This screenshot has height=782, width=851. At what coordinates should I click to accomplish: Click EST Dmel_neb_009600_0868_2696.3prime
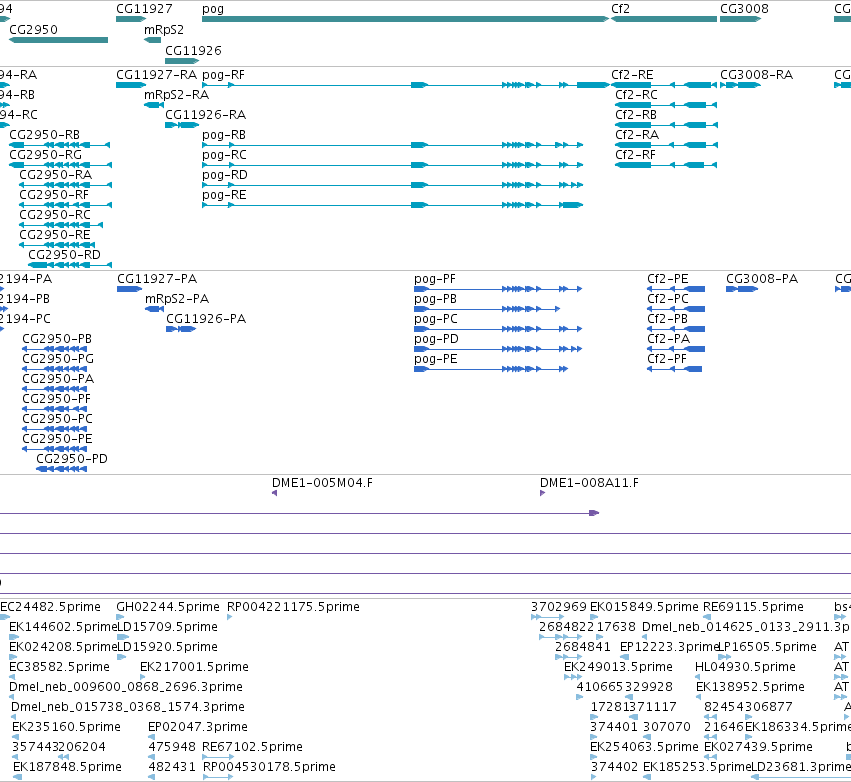point(12,697)
